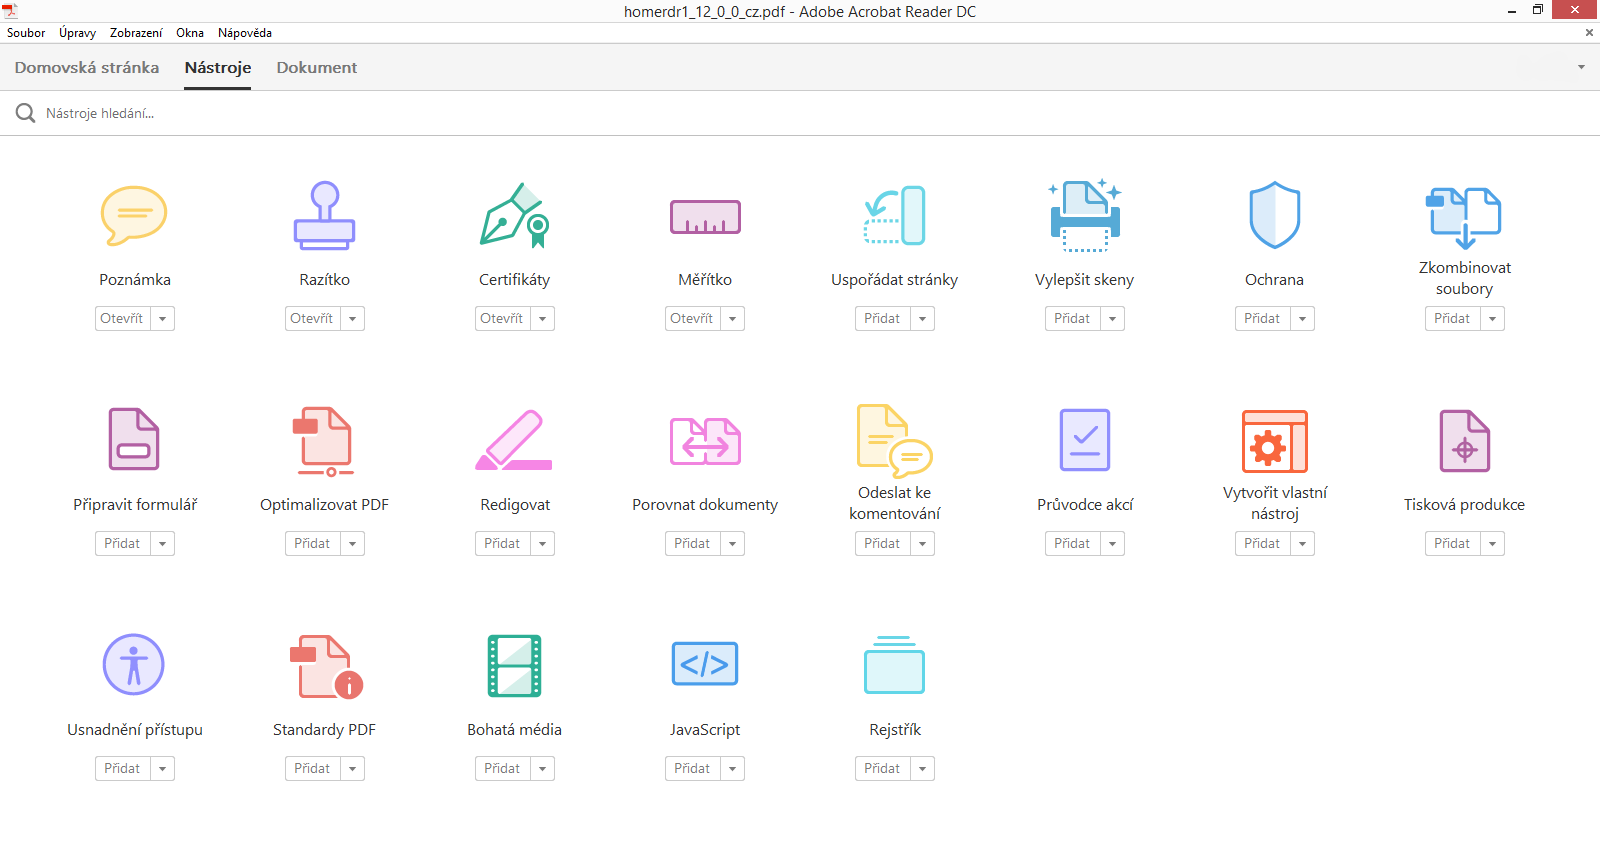The width and height of the screenshot is (1600, 860).
Task: Select the JavaScript code icon
Action: click(705, 664)
